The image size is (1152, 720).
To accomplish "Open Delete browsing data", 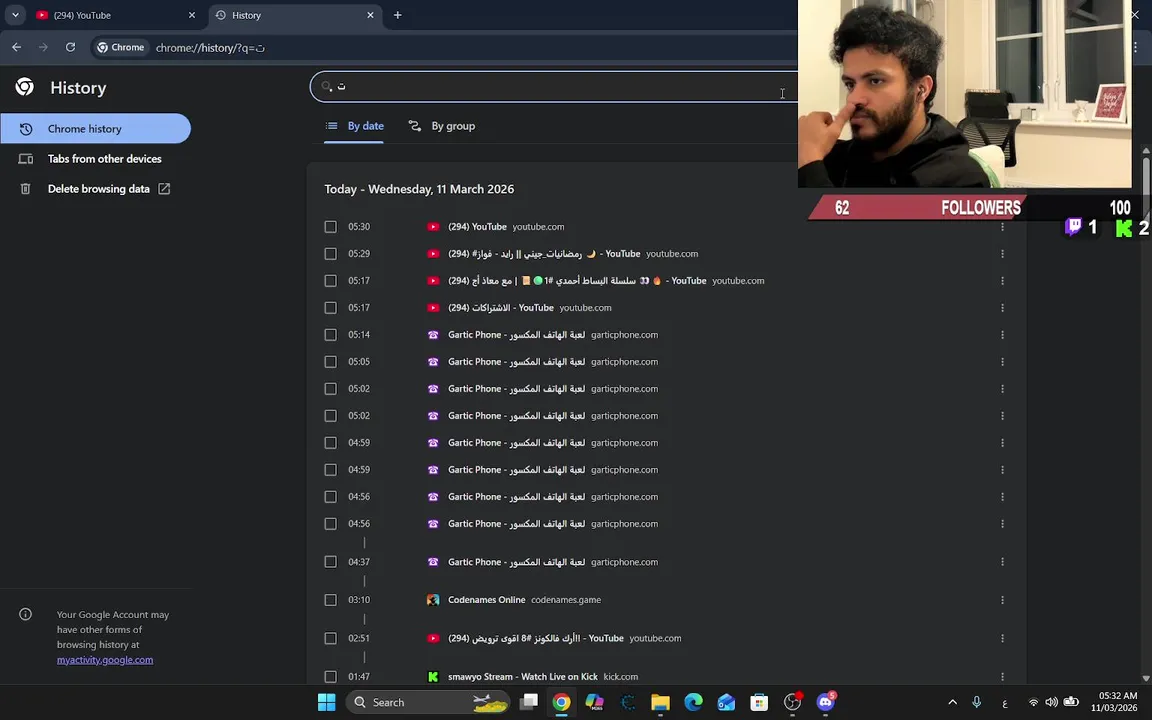I will 96,189.
